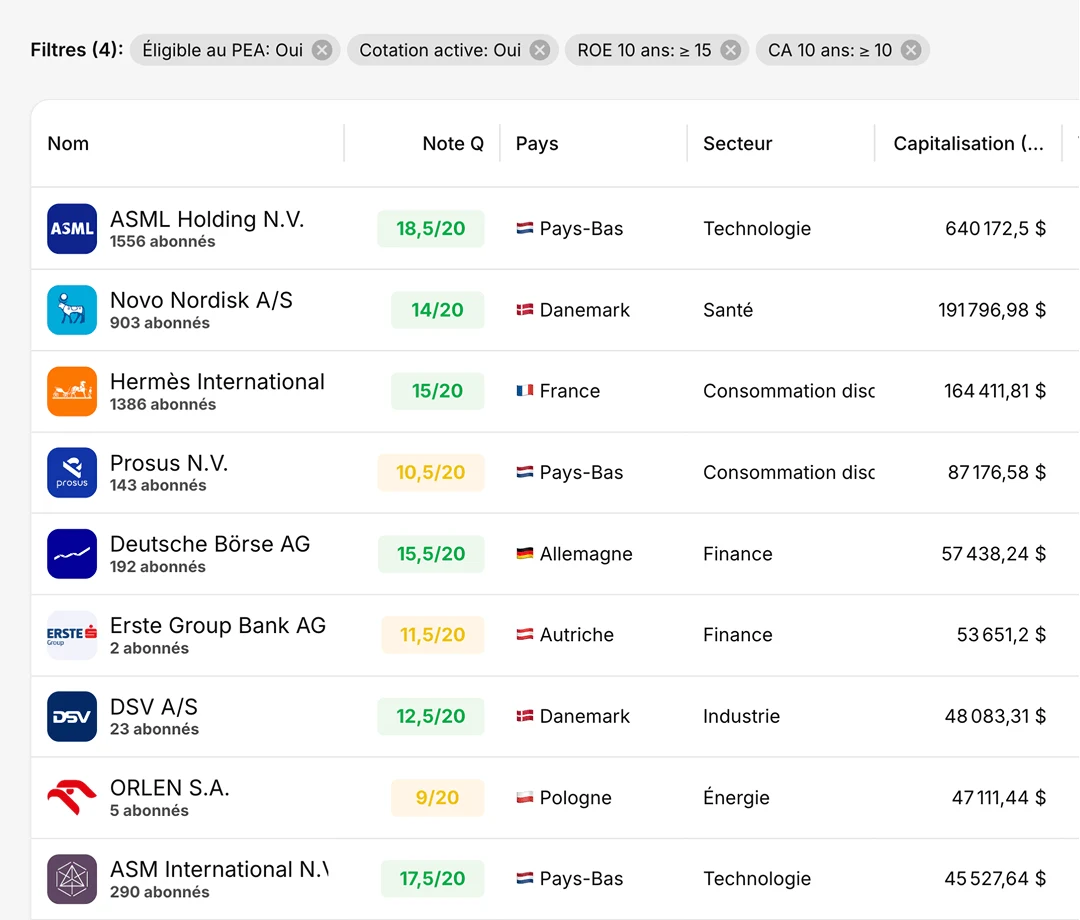Image resolution: width=1080 pixels, height=920 pixels.
Task: Click the Santé sector cell
Action: [x=728, y=310]
